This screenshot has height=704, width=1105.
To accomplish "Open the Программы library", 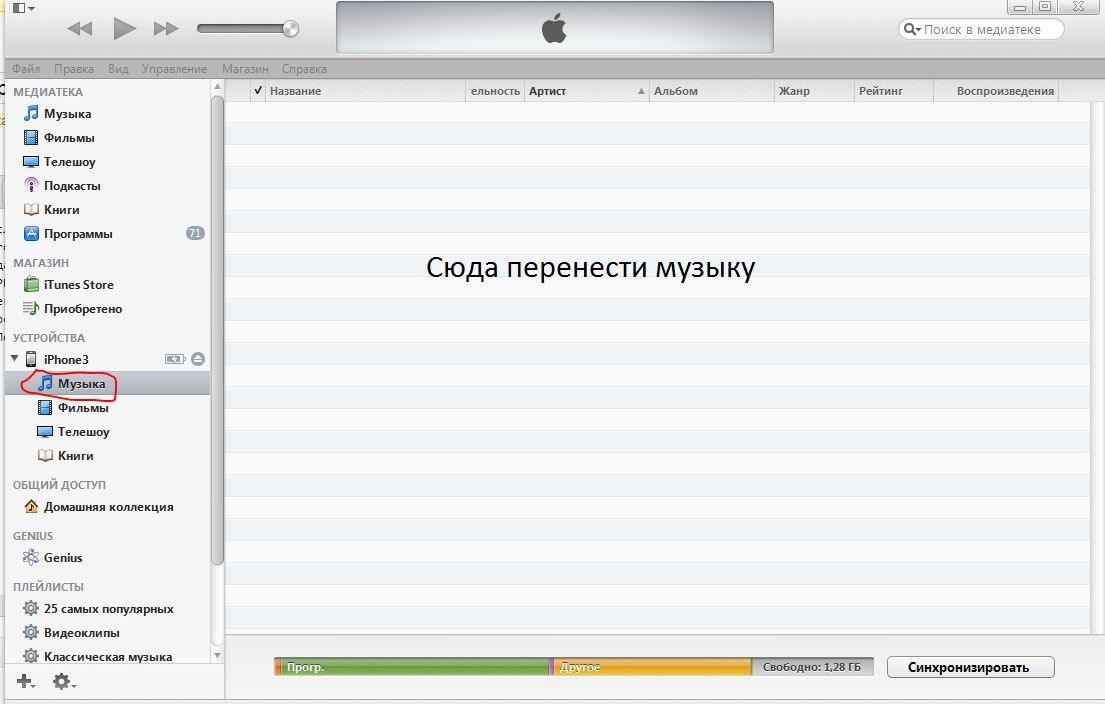I will point(78,233).
